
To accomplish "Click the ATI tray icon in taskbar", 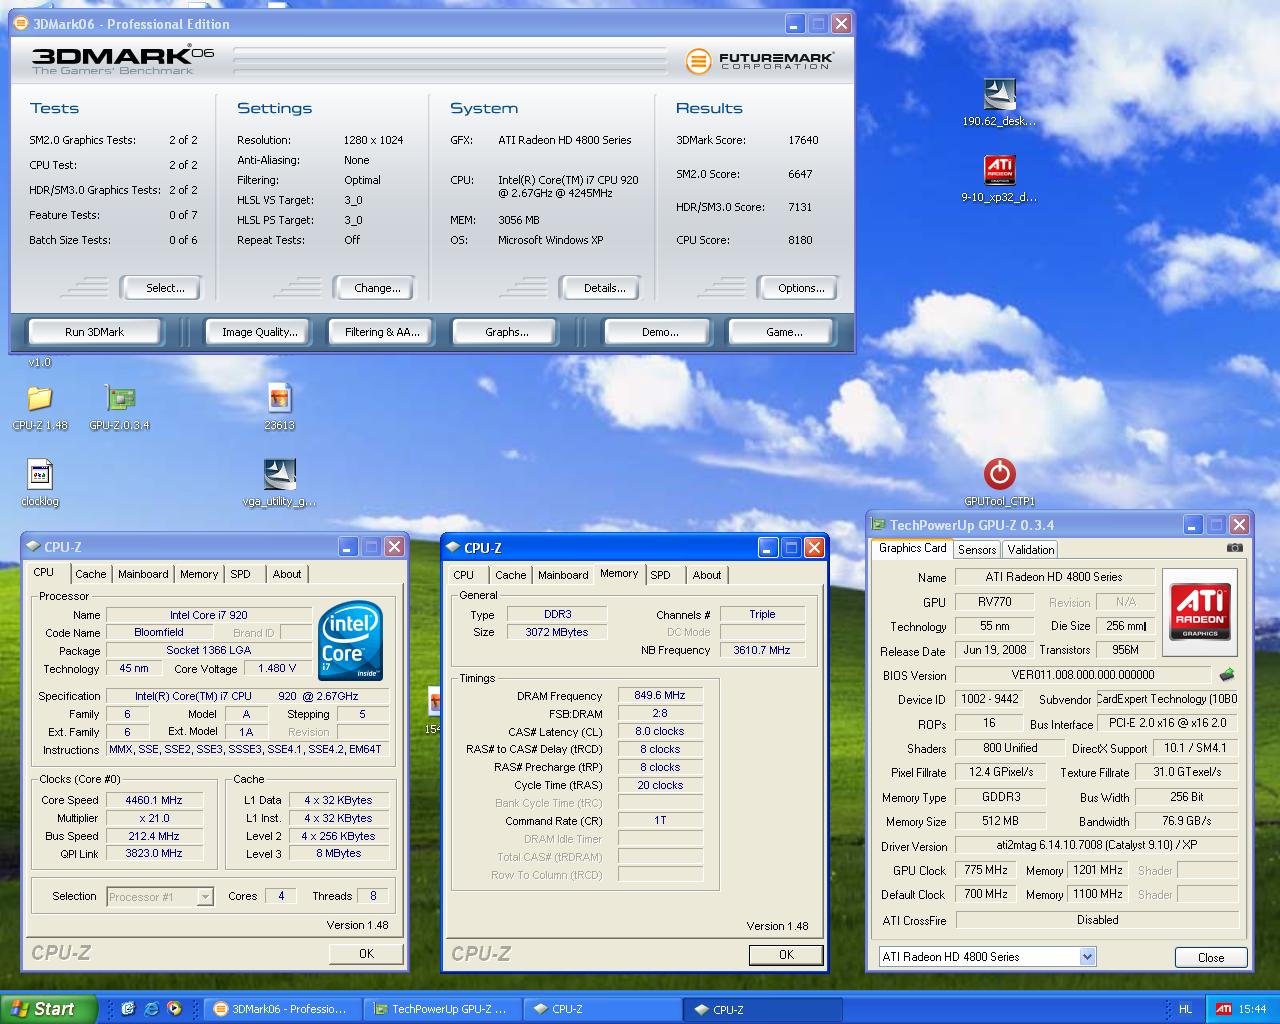I will (1223, 1009).
